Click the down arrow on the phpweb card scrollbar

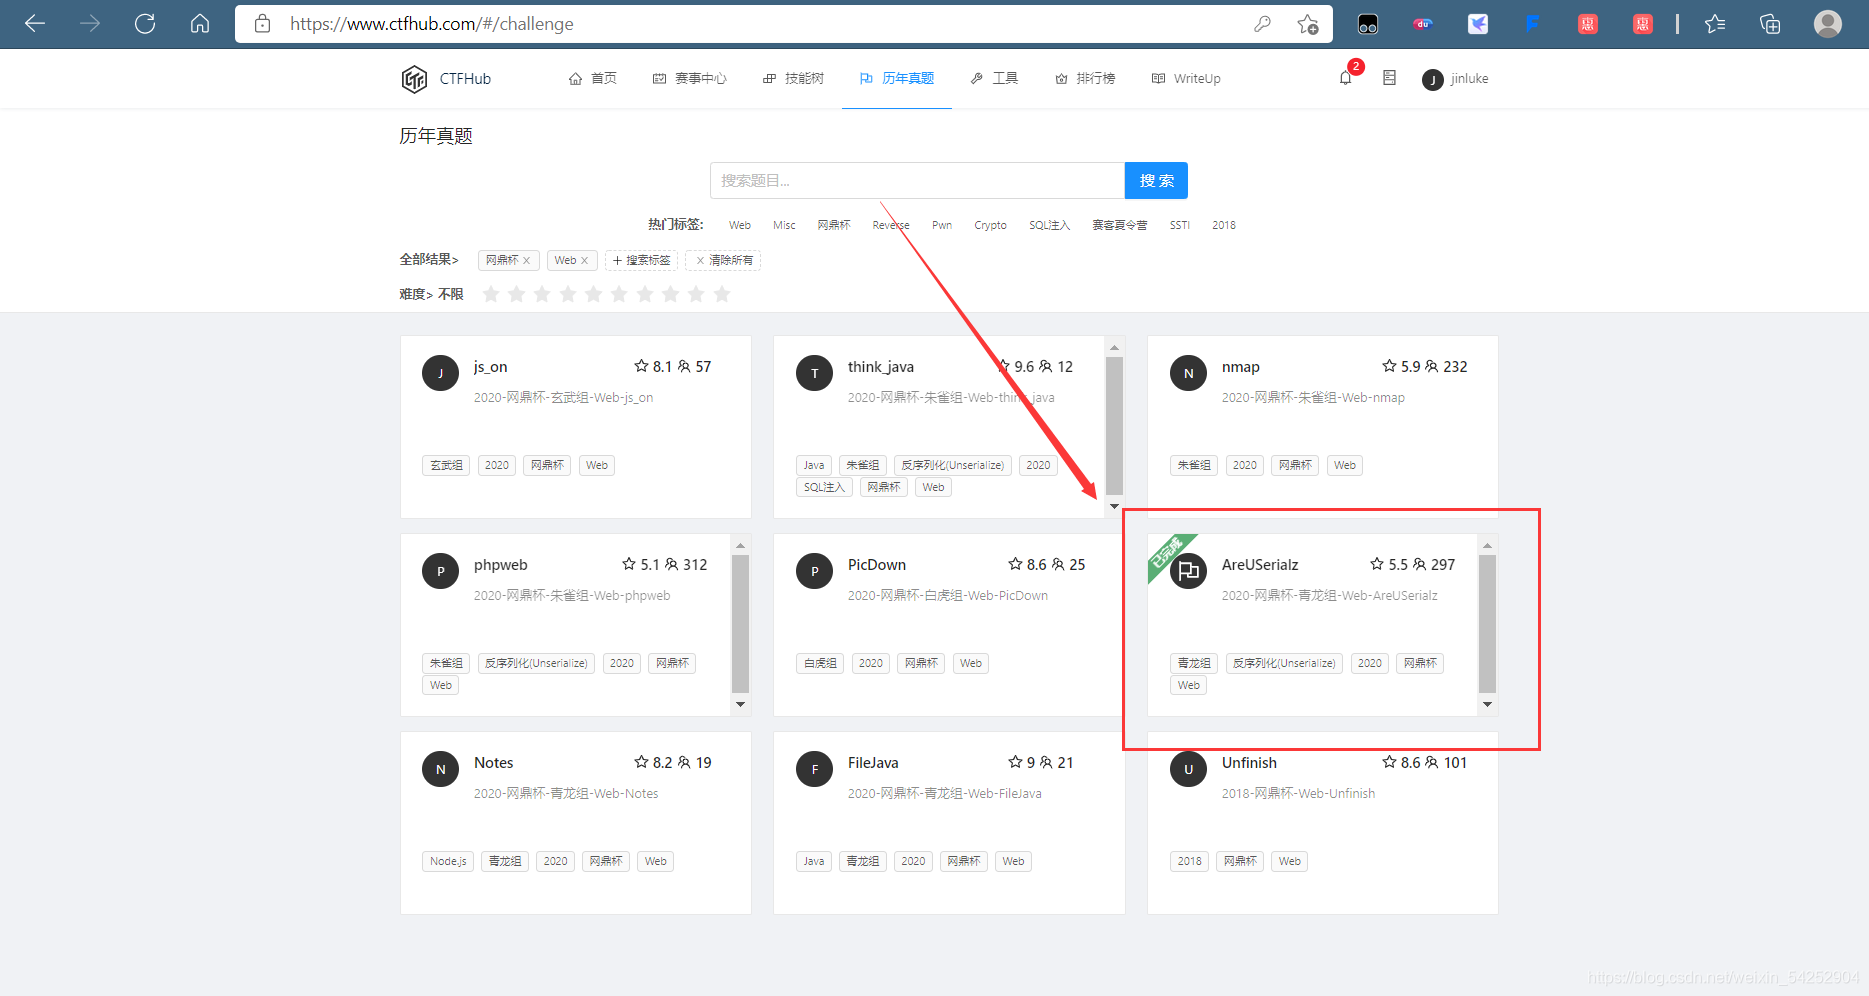point(740,704)
